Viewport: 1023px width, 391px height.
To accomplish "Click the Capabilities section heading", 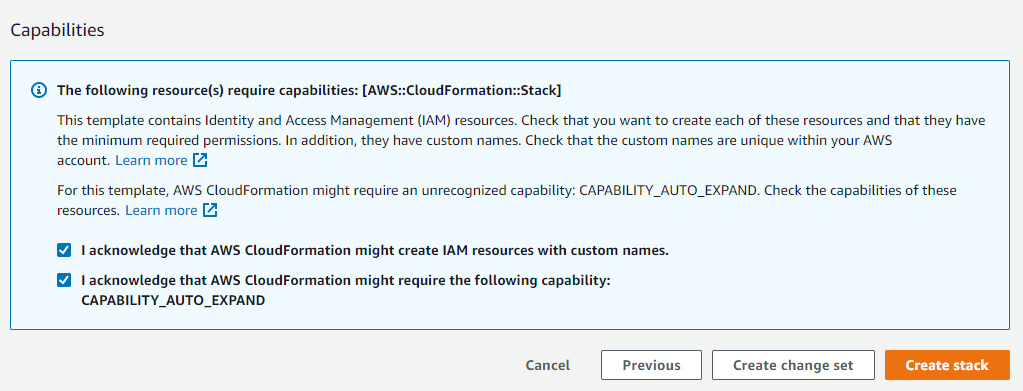I will tap(57, 30).
